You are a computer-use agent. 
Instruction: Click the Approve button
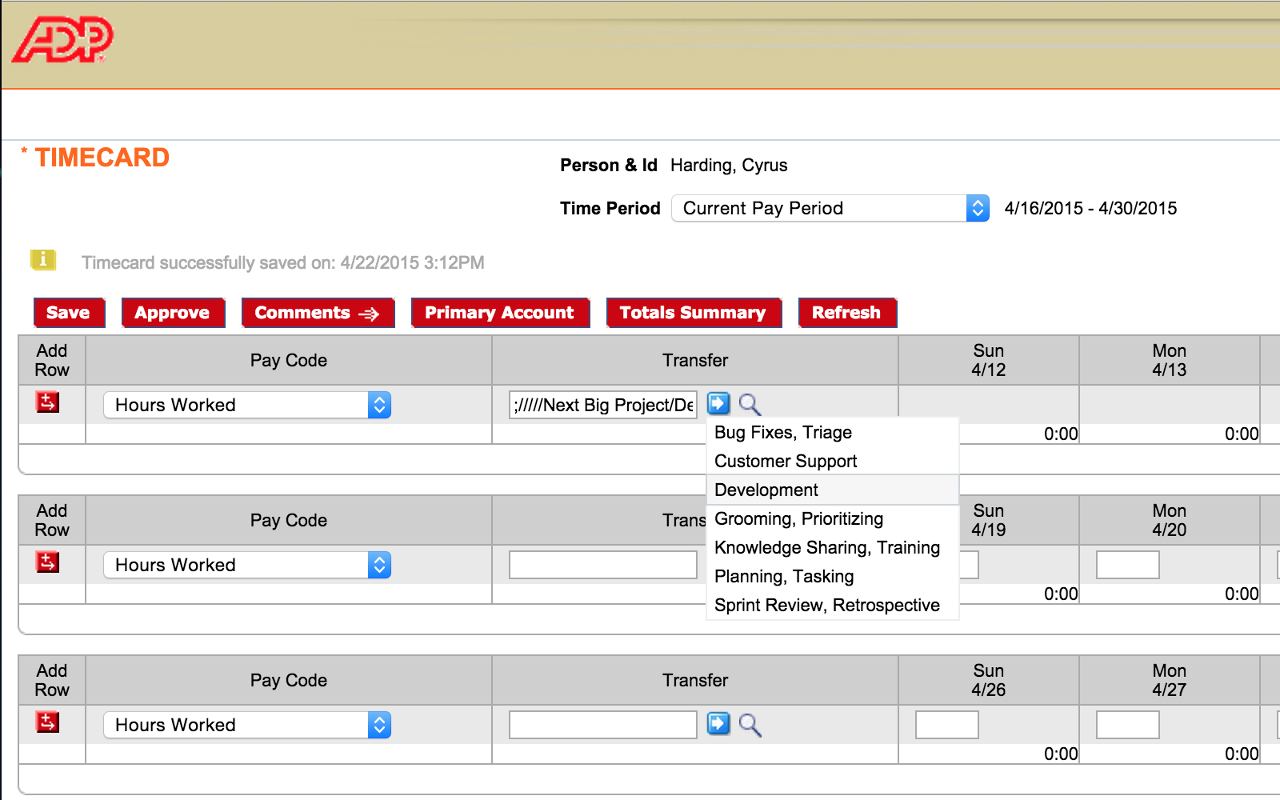pos(173,312)
